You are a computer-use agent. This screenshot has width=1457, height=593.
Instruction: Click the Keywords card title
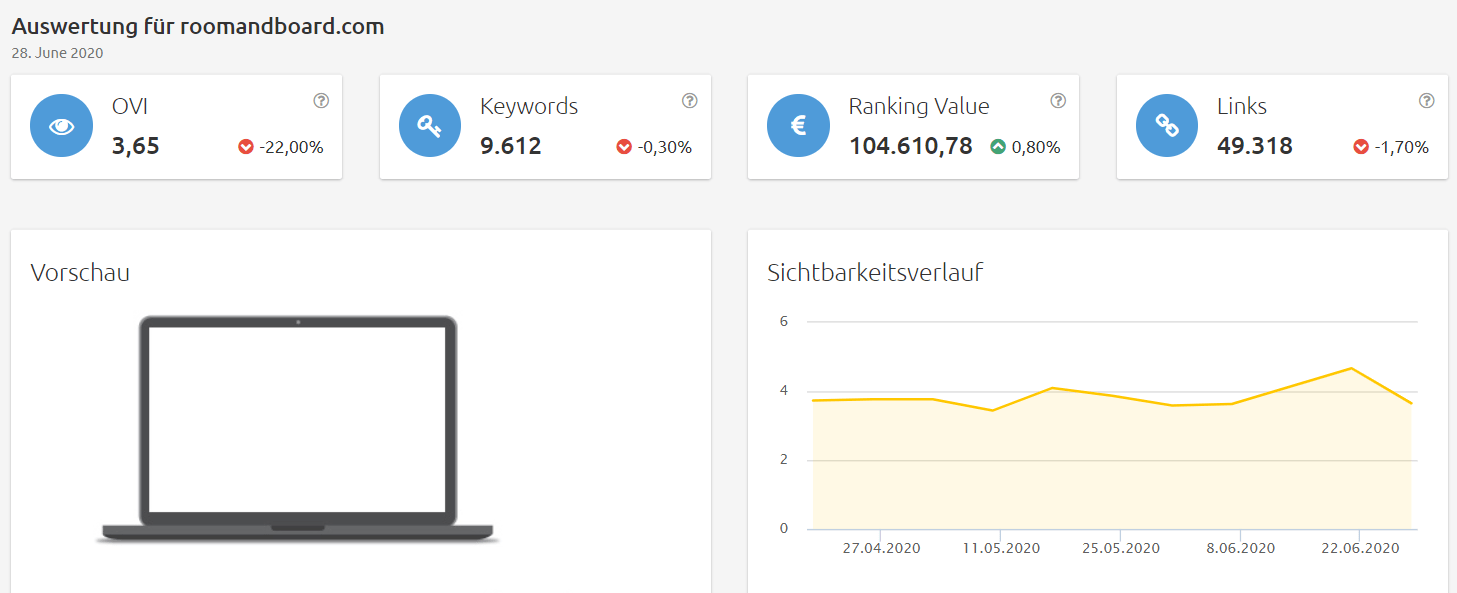[529, 106]
